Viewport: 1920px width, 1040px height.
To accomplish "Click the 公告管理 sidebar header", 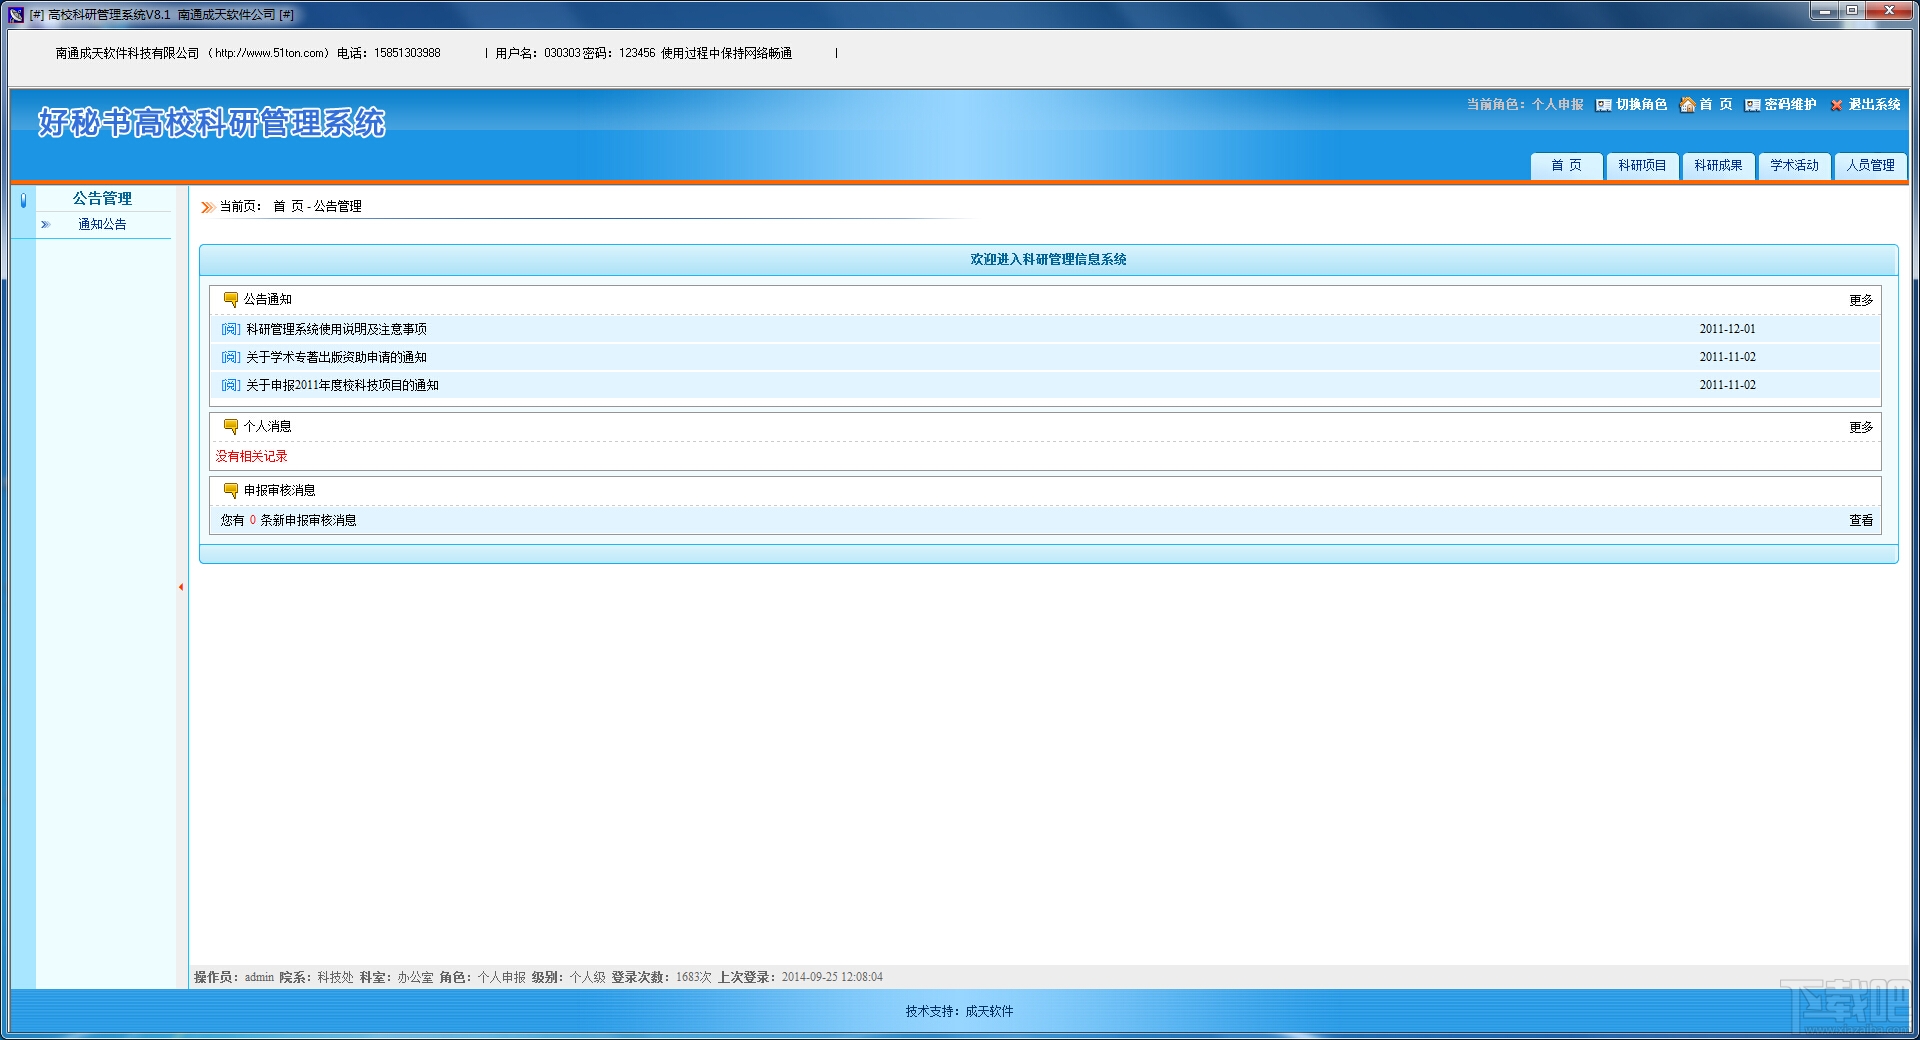I will coord(102,199).
